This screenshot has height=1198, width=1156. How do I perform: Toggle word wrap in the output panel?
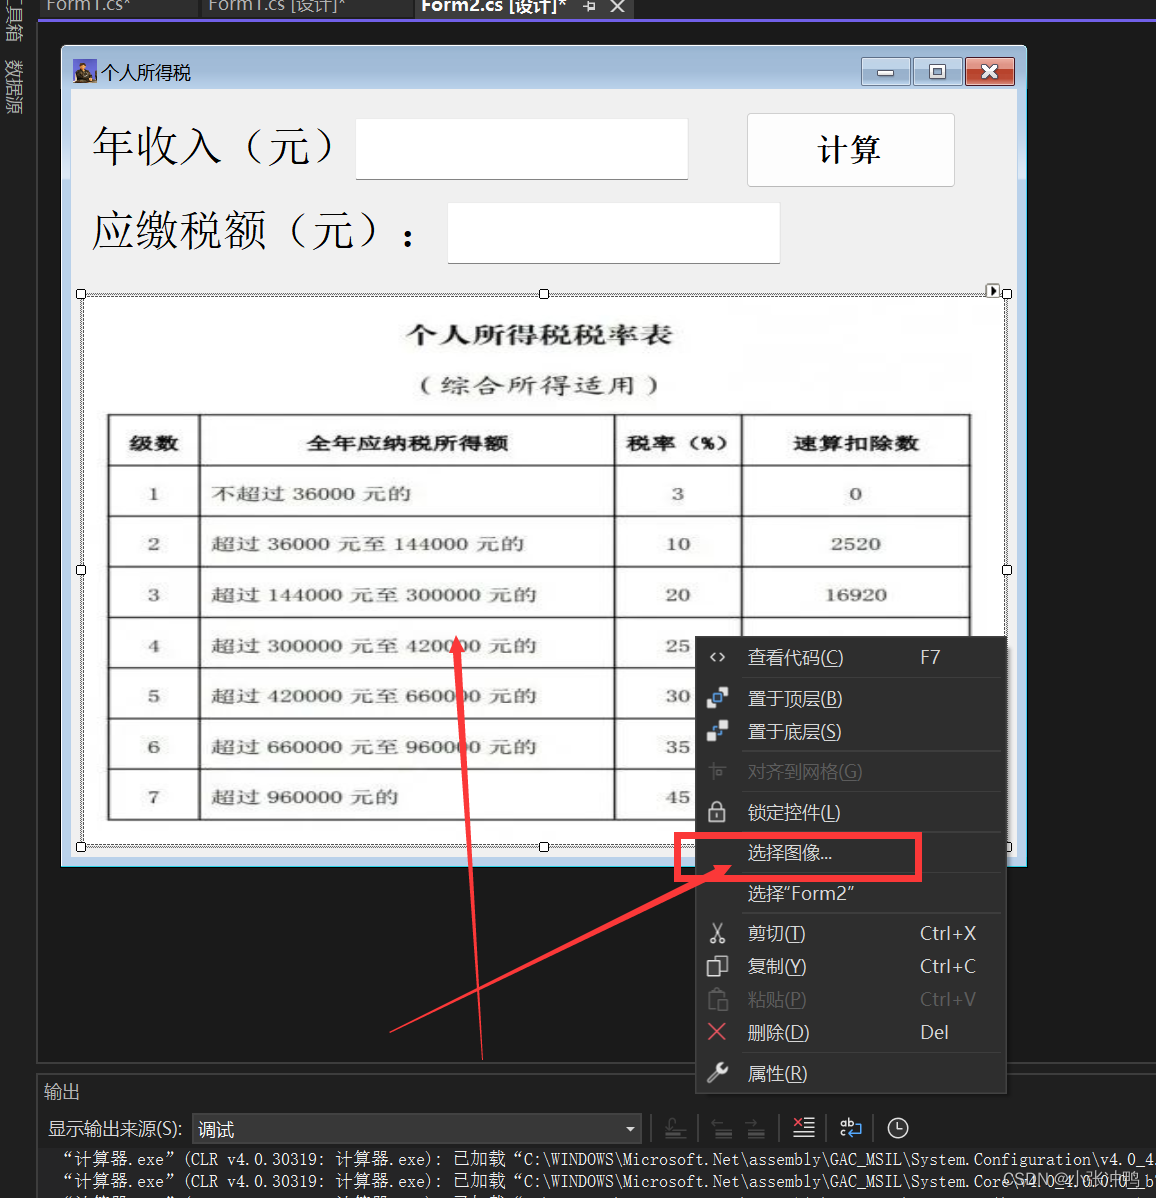coord(850,1128)
